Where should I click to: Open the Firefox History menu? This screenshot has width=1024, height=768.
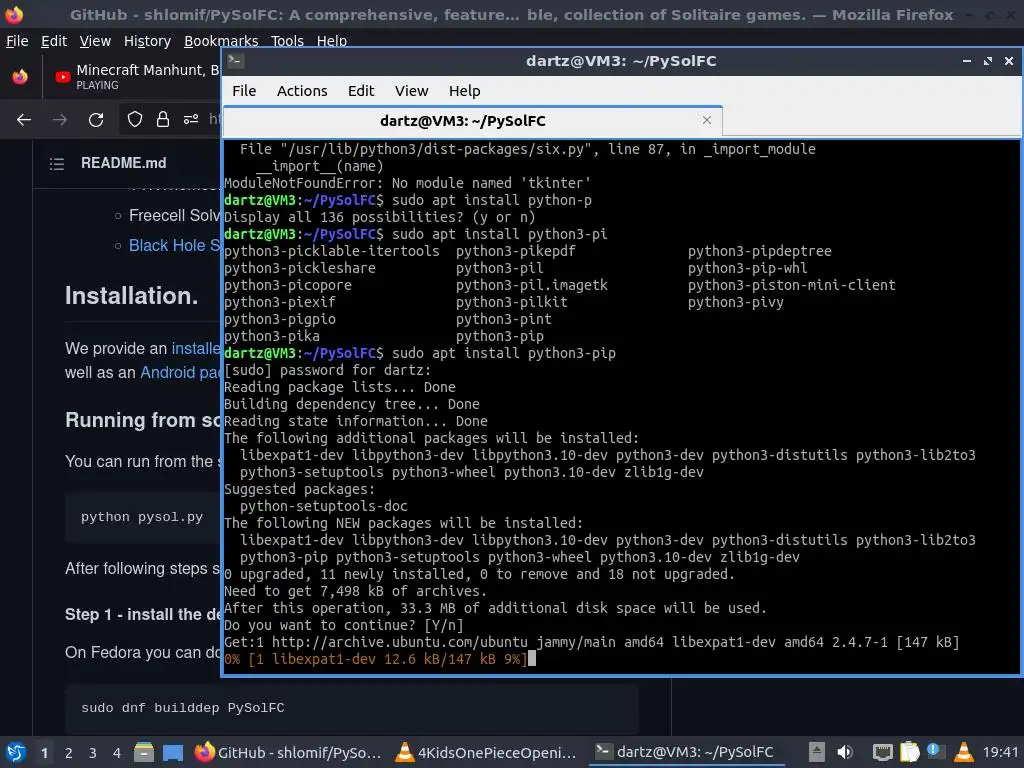point(147,41)
